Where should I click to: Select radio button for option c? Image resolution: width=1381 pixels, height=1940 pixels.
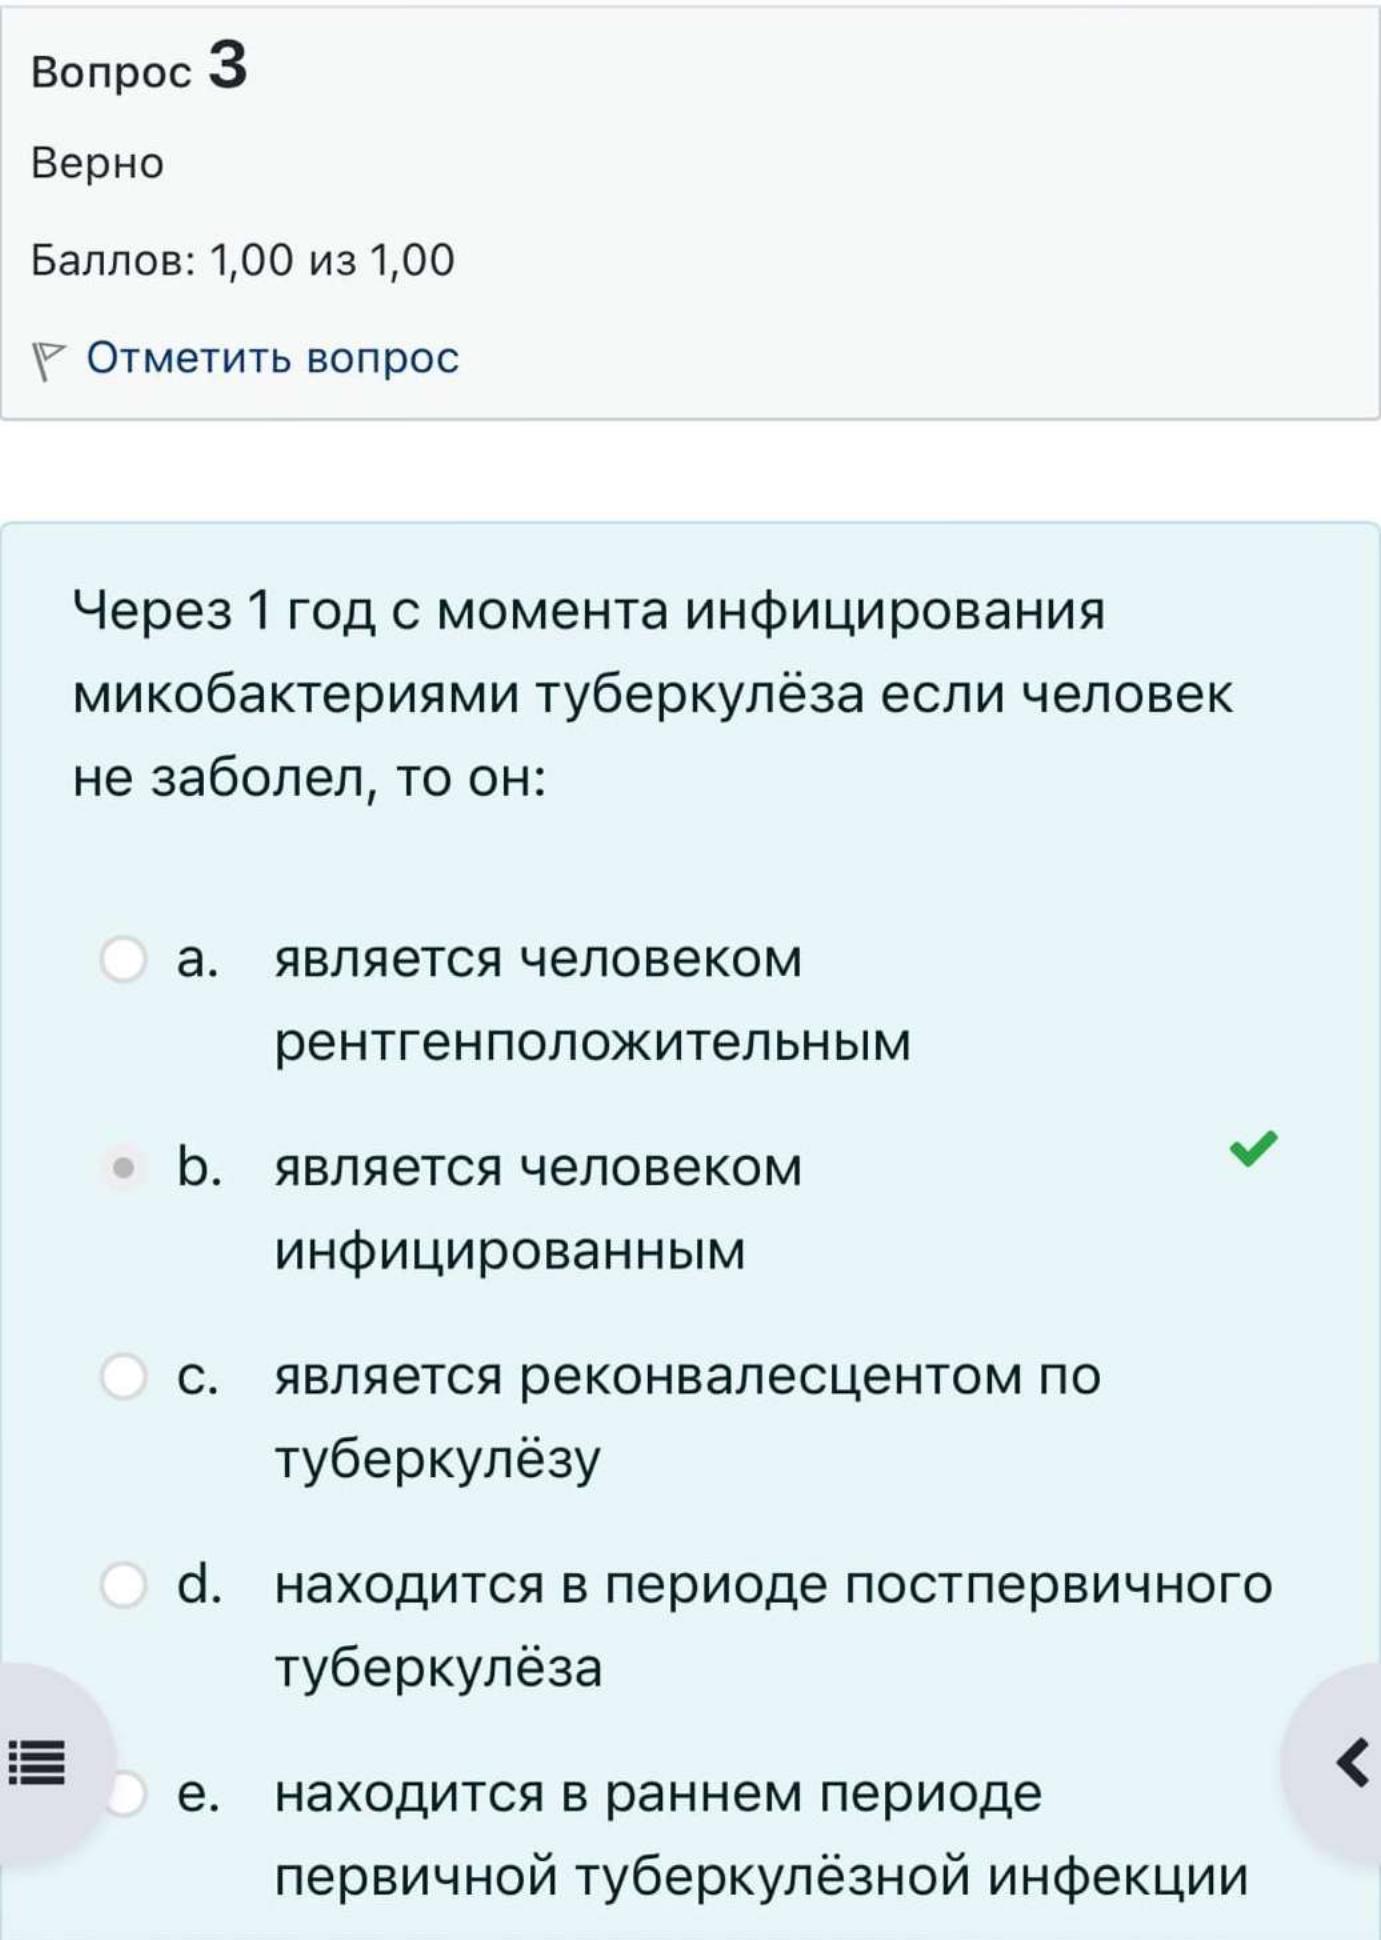click(124, 1376)
